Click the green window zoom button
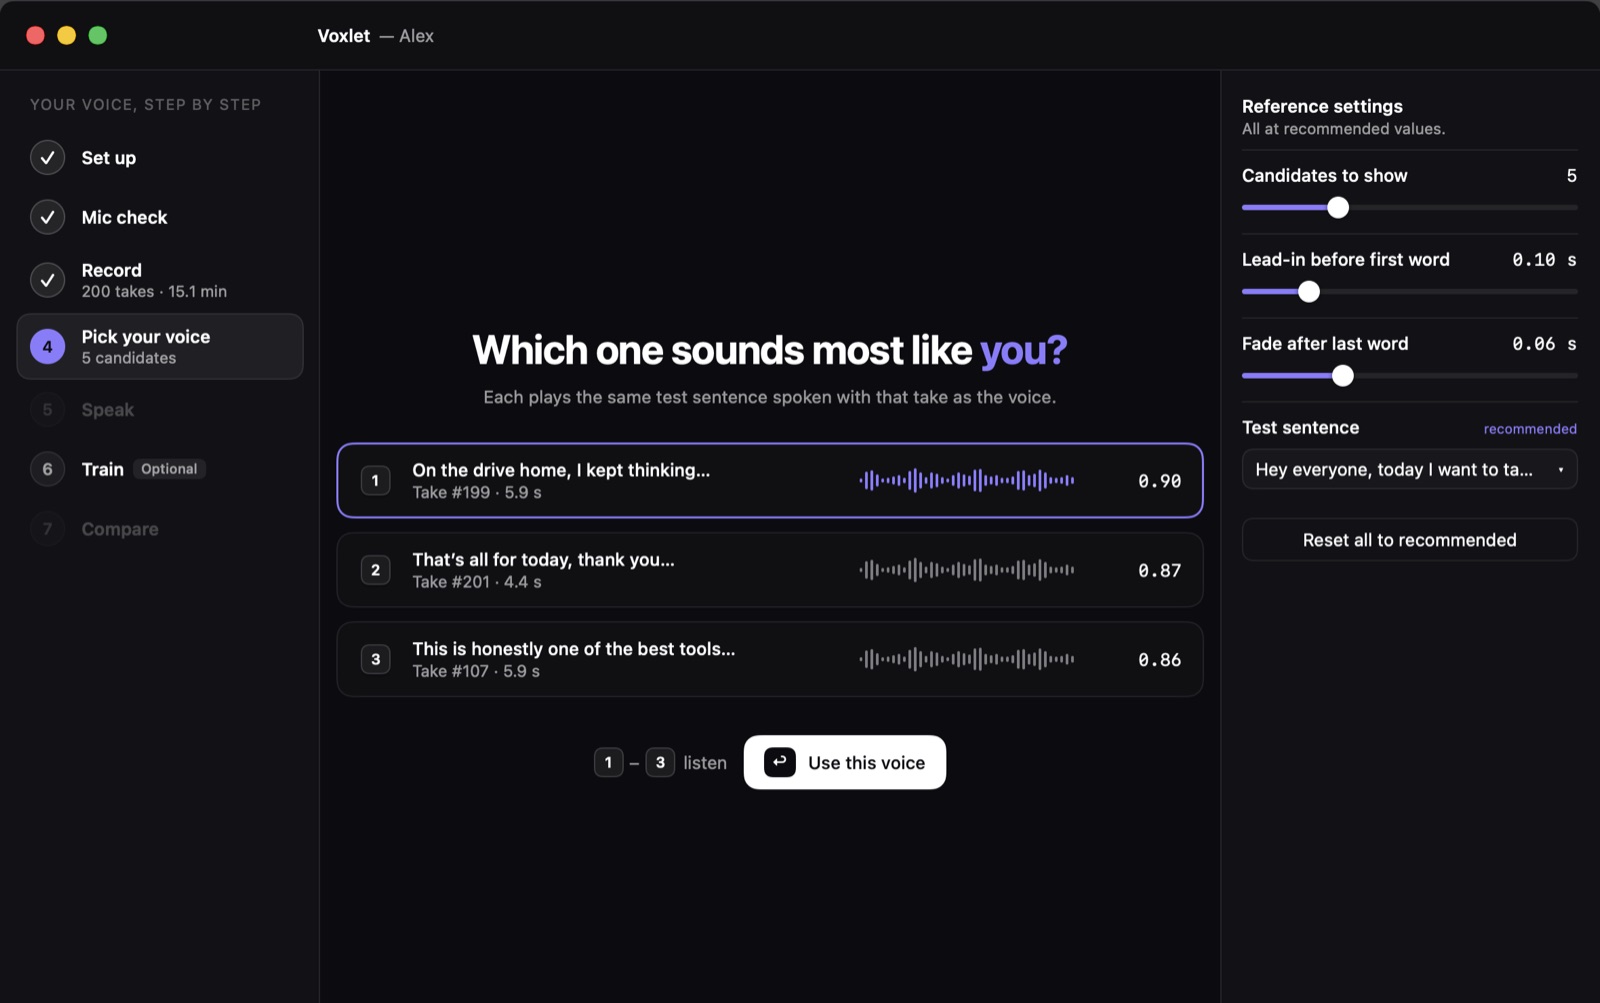1600x1003 pixels. coord(98,36)
